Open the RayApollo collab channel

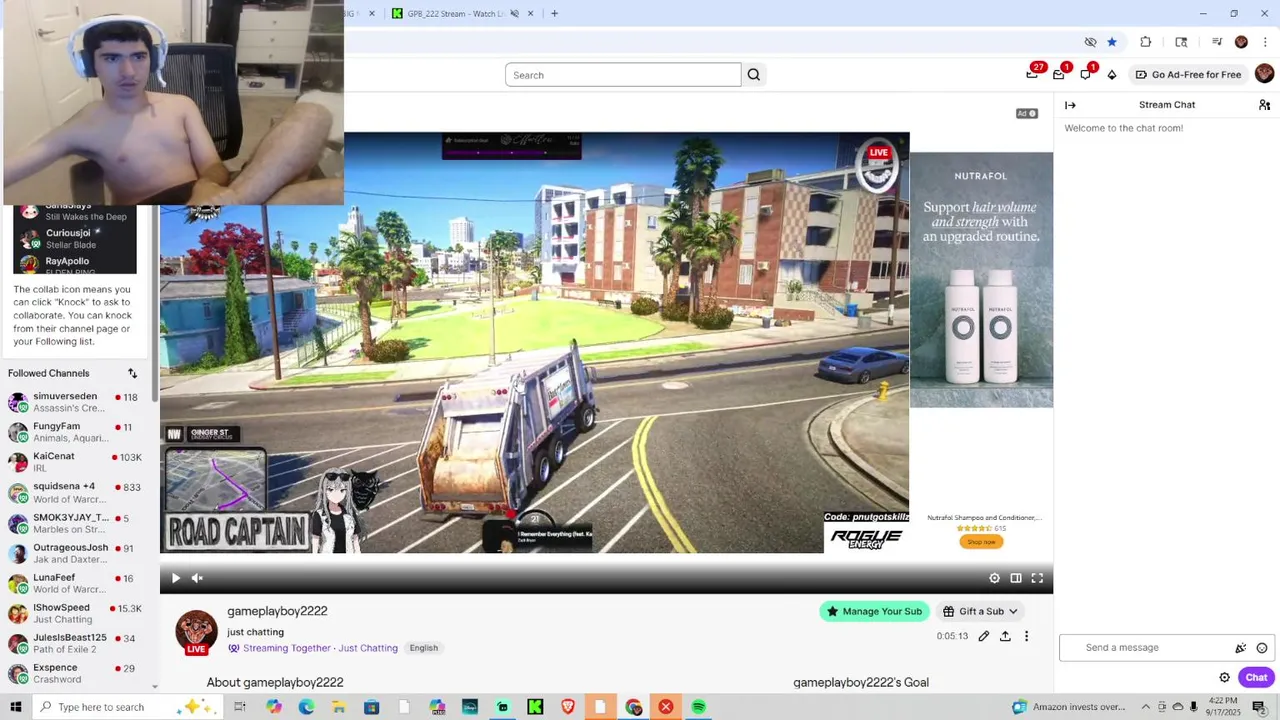pyautogui.click(x=75, y=264)
